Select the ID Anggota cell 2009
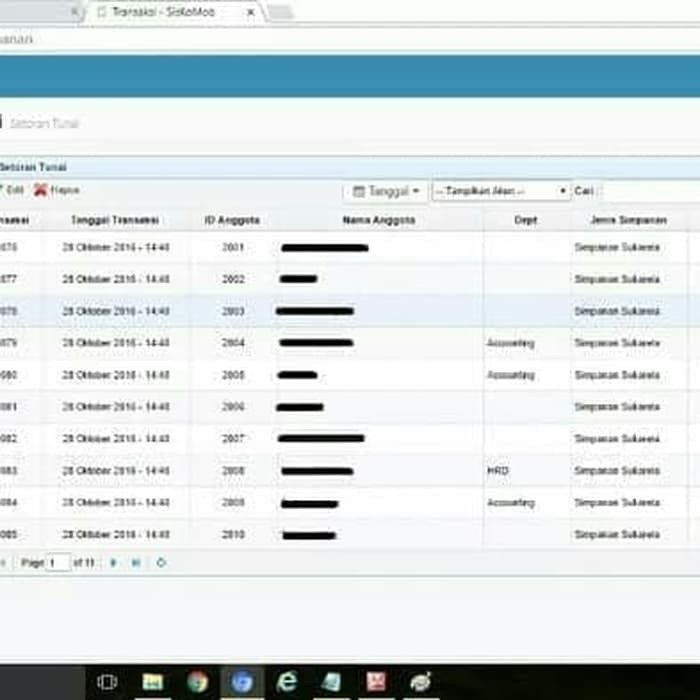Image resolution: width=700 pixels, height=700 pixels. click(233, 503)
